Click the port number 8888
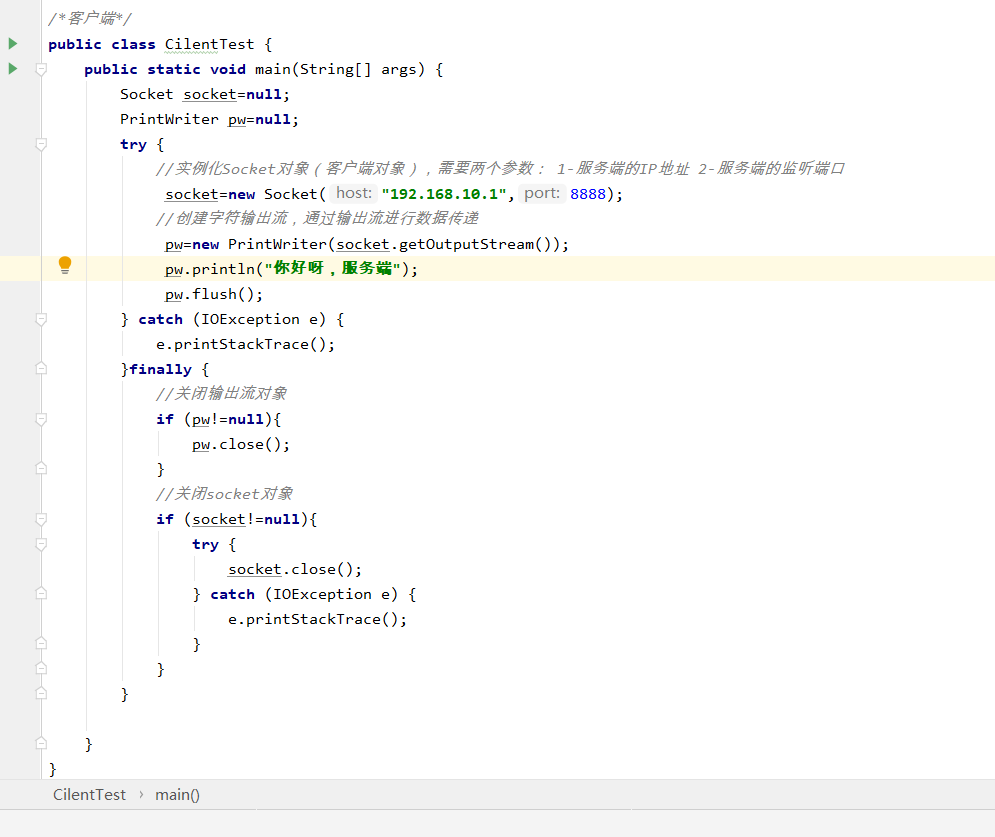Screen dimensions: 995x837 click(588, 194)
